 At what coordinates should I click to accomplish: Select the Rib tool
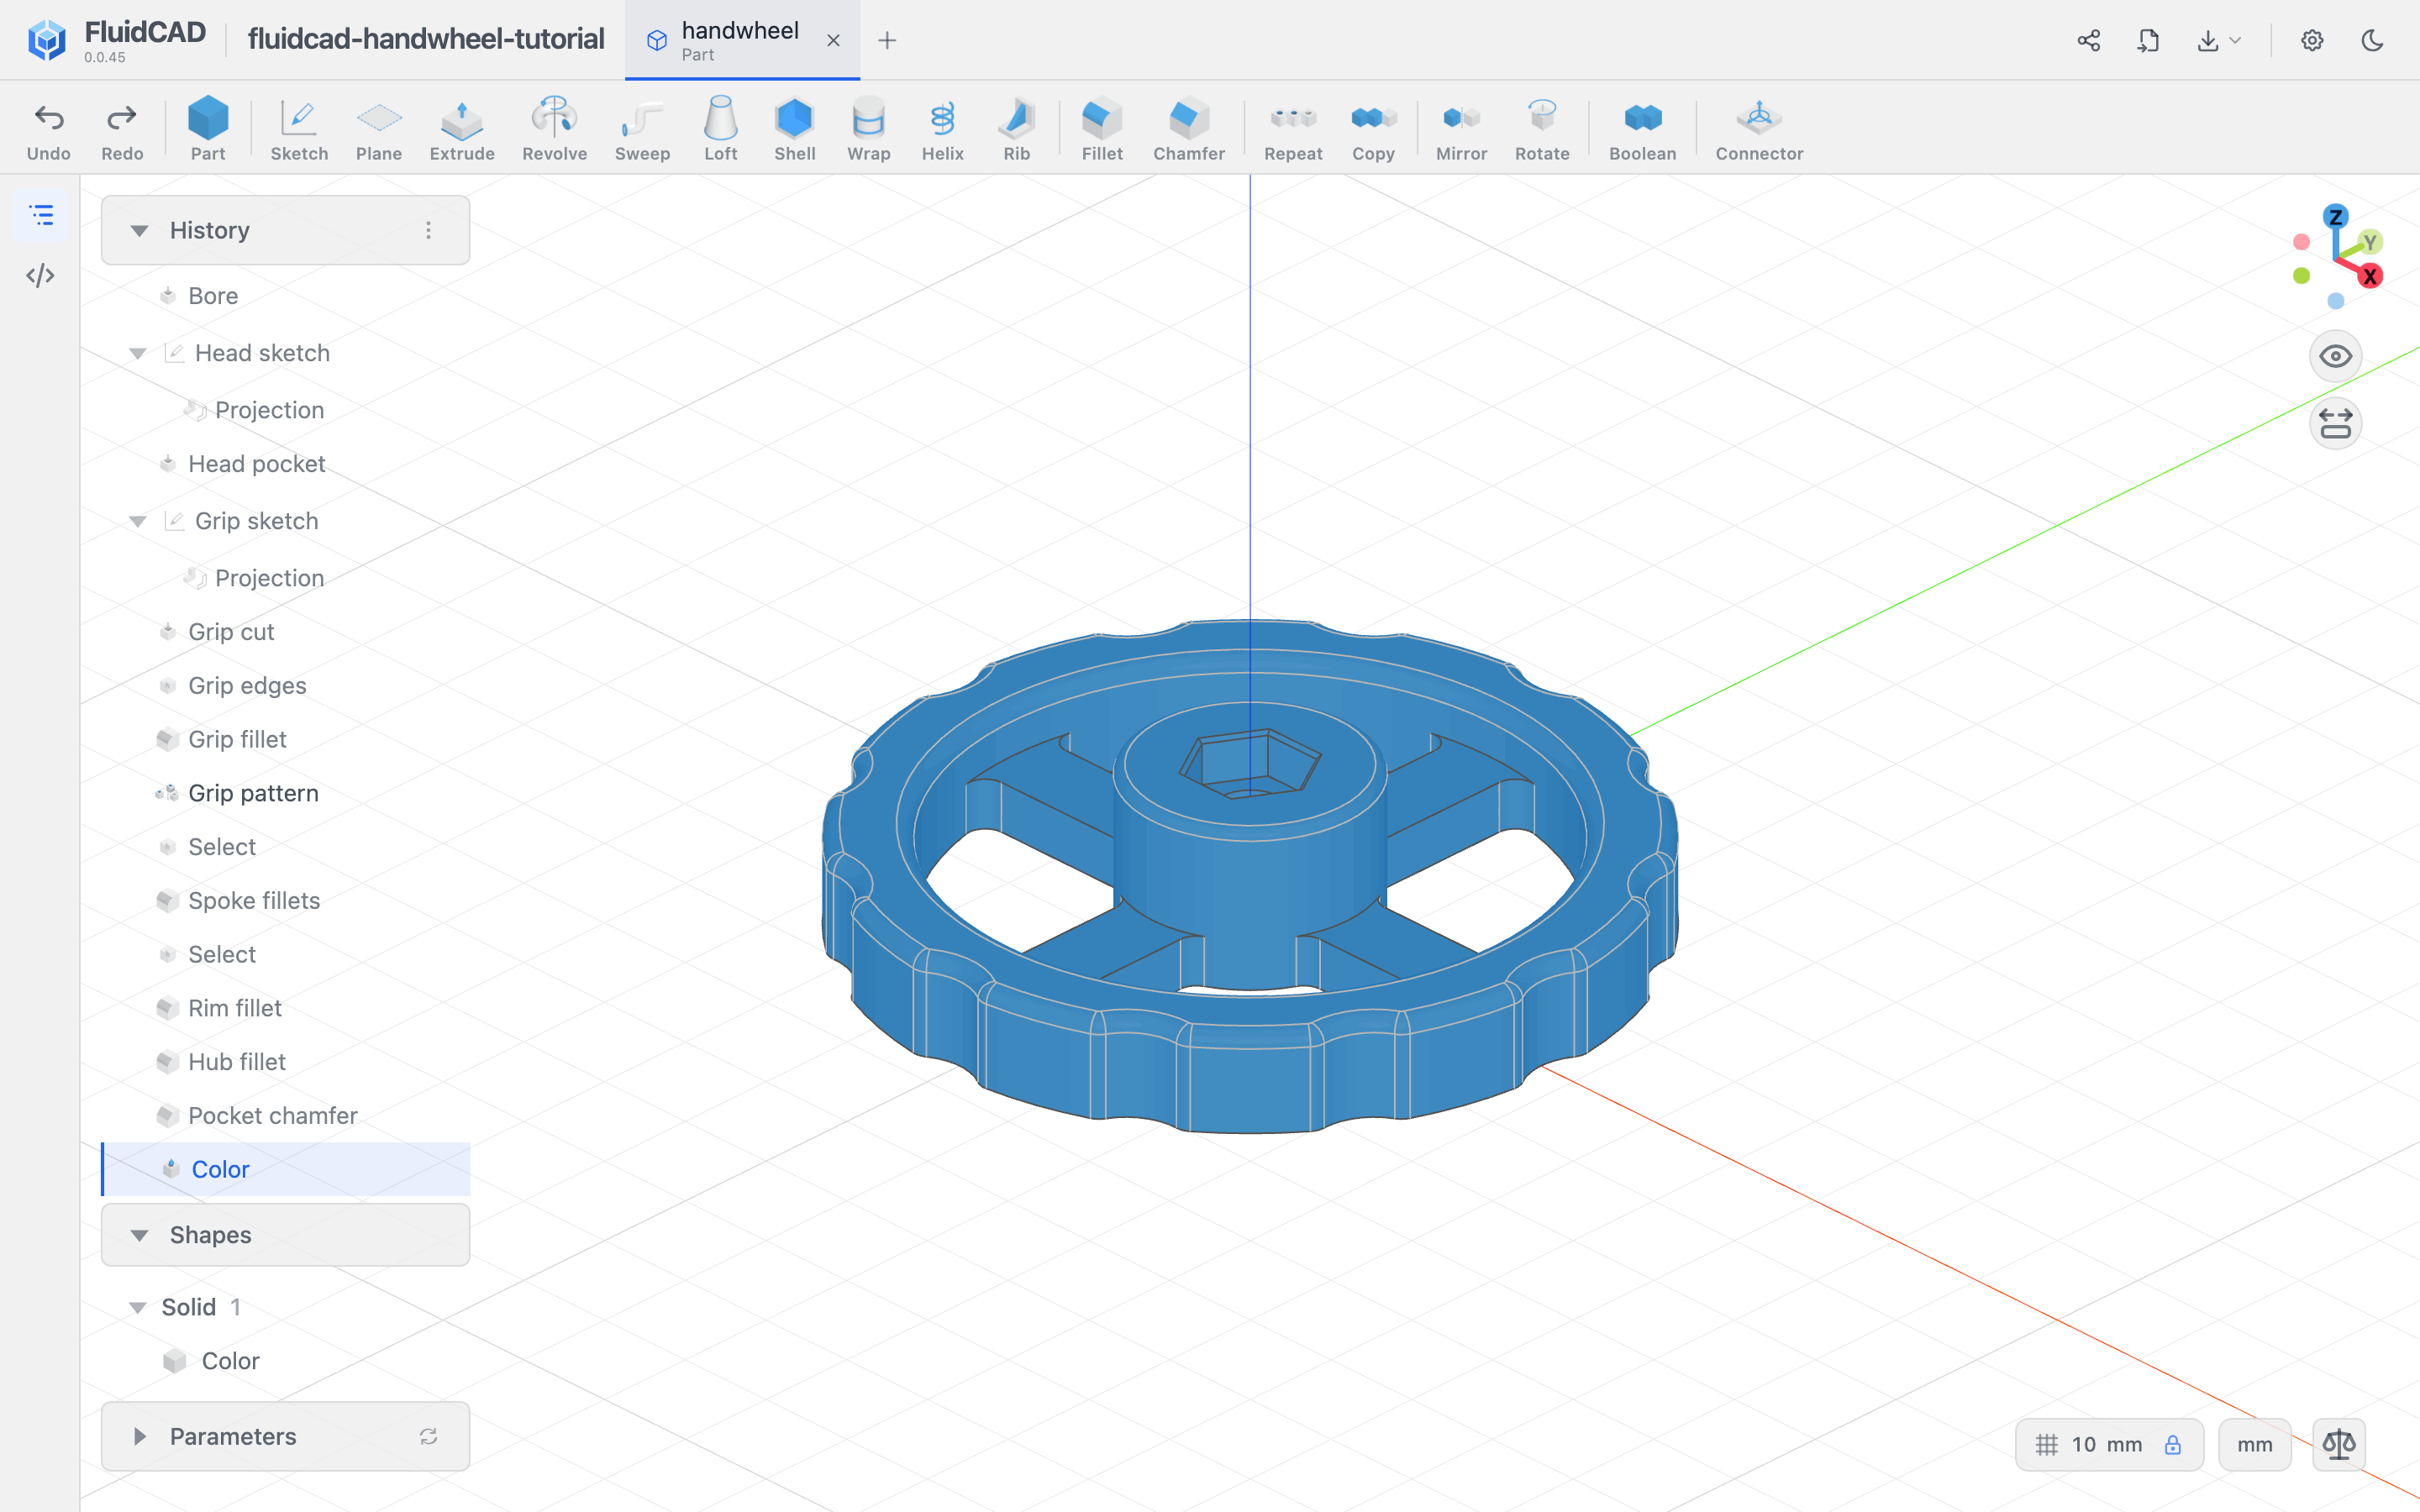[1016, 129]
